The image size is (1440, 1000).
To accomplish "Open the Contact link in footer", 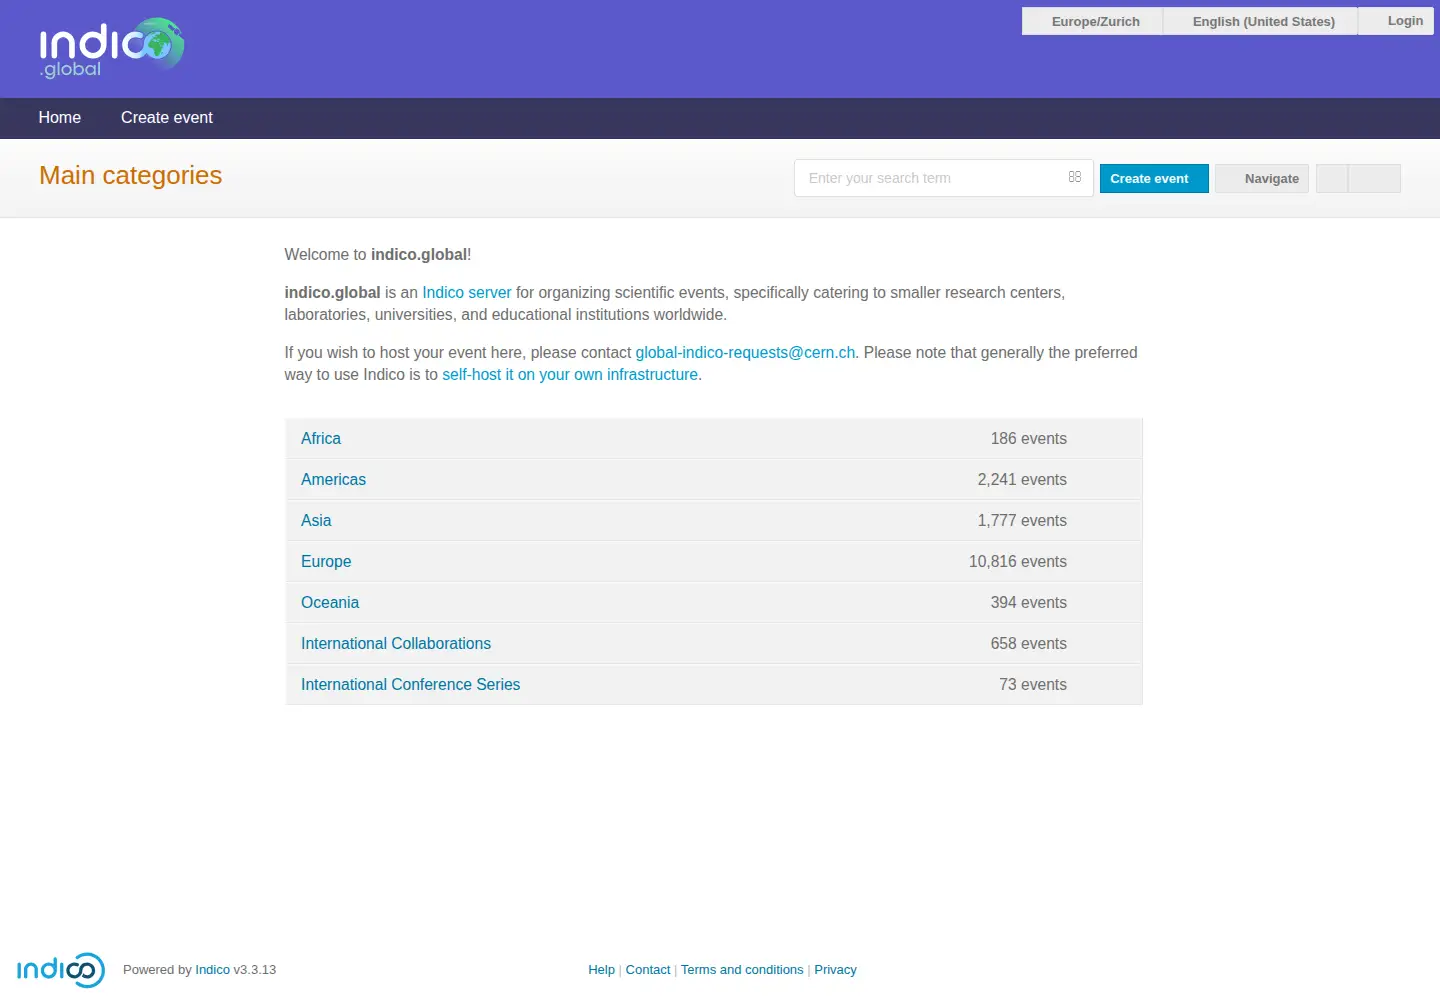I will point(648,970).
